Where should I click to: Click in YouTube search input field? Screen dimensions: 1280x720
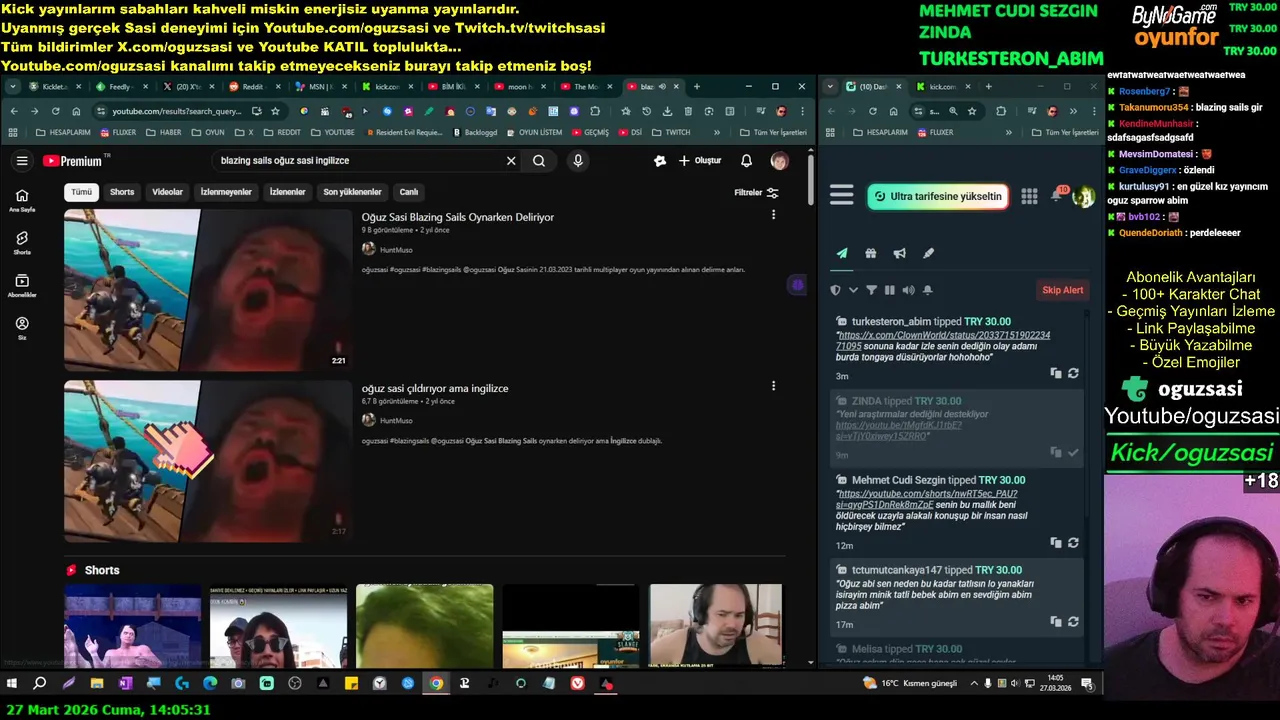point(360,161)
